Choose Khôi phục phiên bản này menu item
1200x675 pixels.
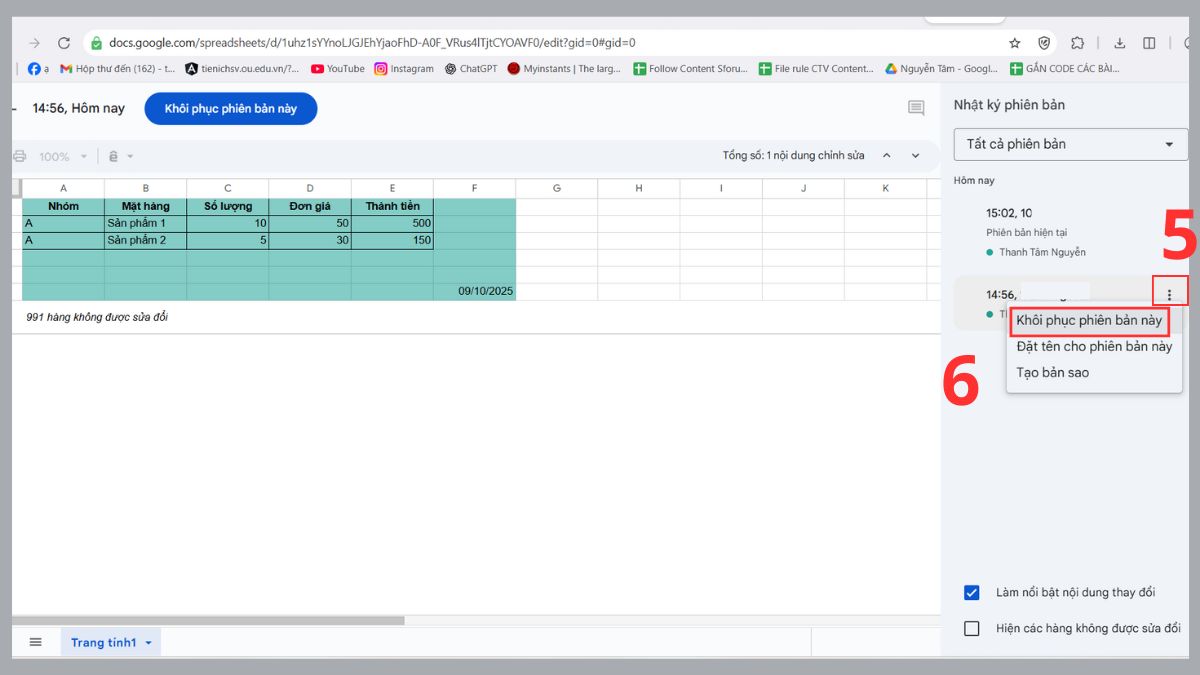pyautogui.click(x=1089, y=321)
